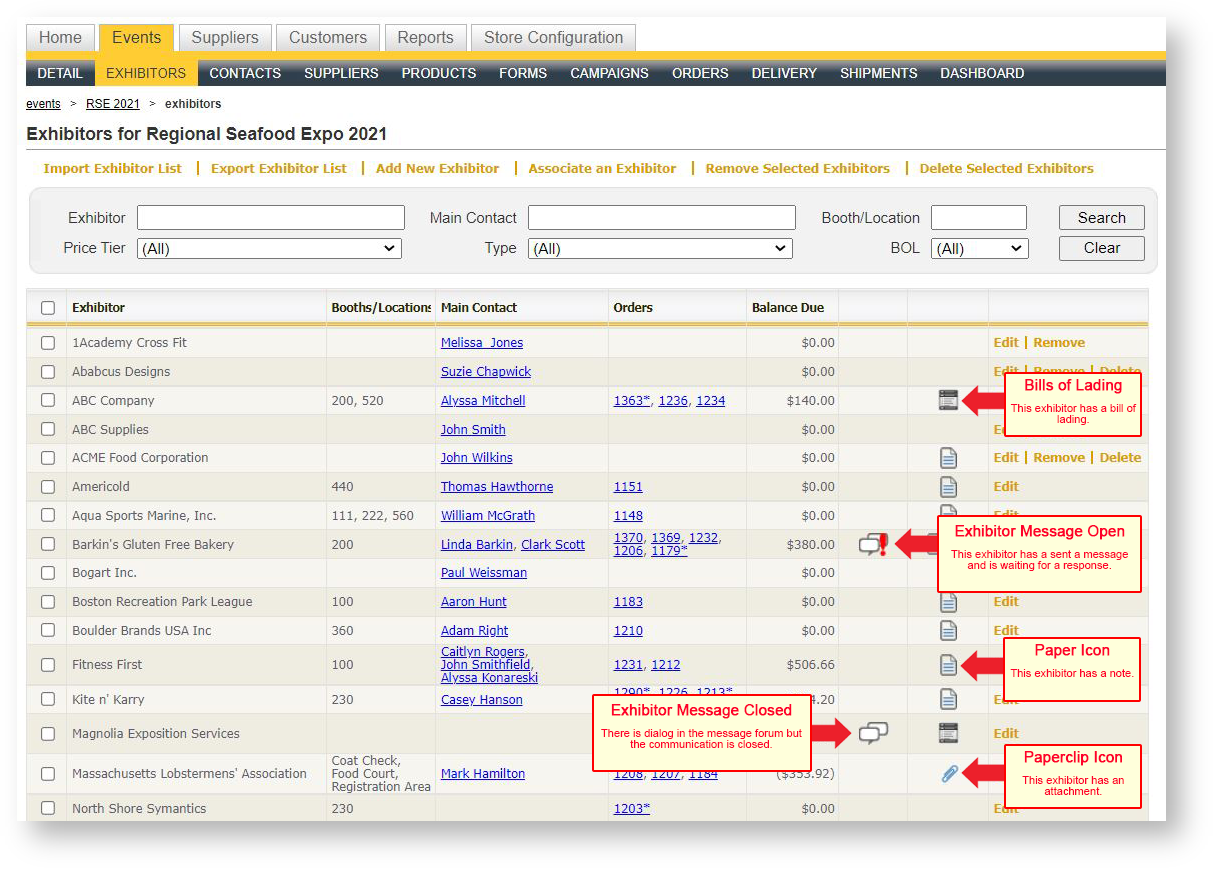Open ABC Company bill of lading icon
The height and width of the screenshot is (869, 1214).
tap(948, 401)
